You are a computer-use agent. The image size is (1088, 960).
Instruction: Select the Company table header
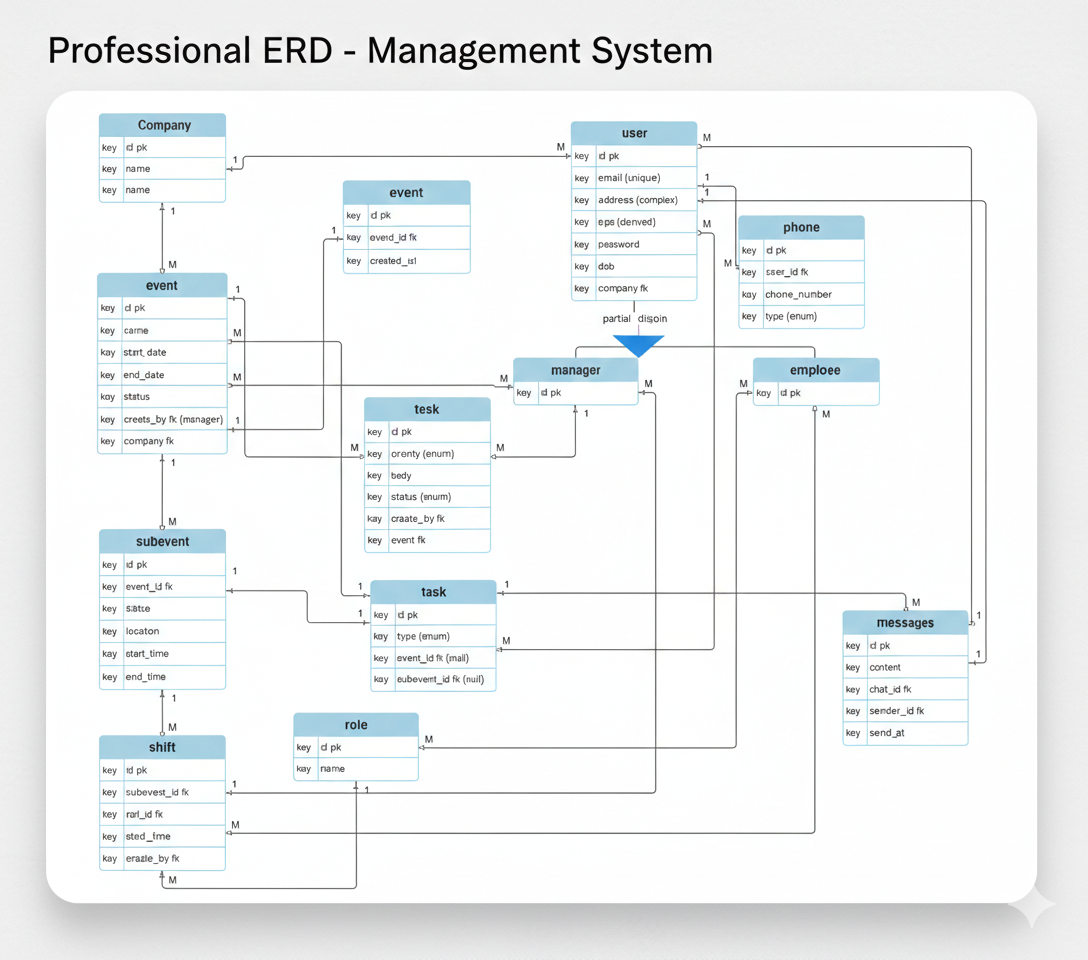162,125
